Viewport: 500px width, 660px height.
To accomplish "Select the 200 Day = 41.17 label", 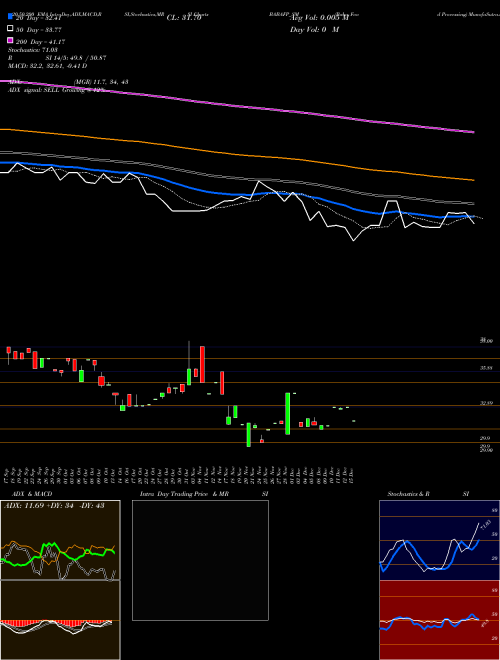I will 40,42.
